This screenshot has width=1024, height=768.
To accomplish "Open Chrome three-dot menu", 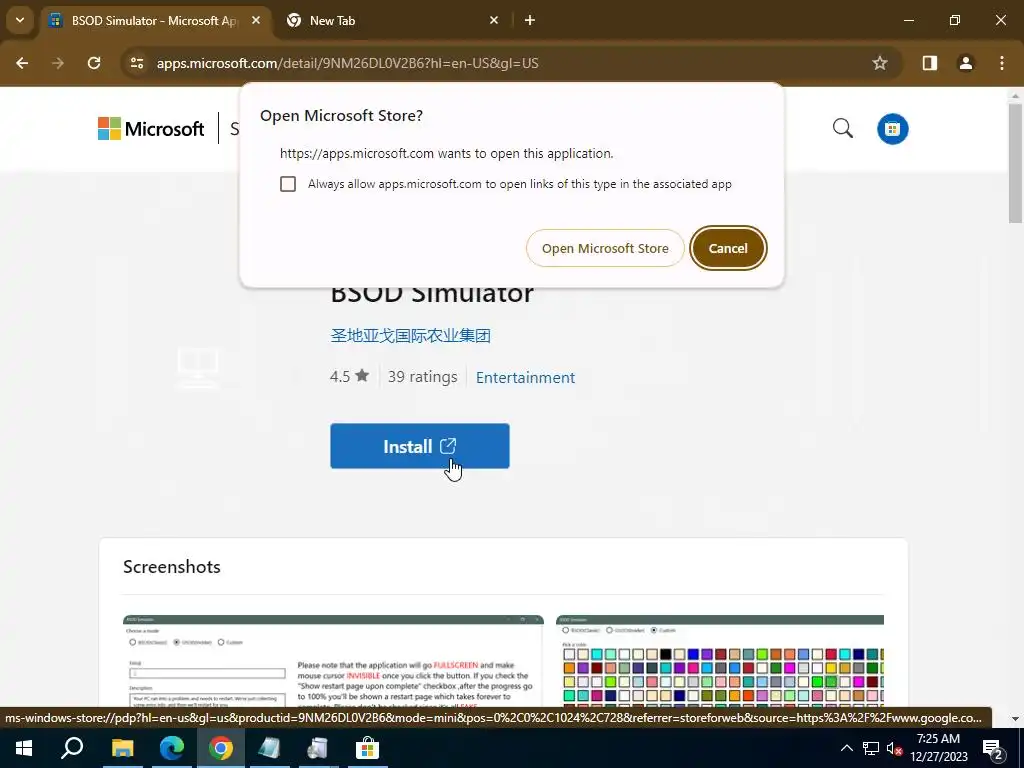I will click(x=1002, y=63).
